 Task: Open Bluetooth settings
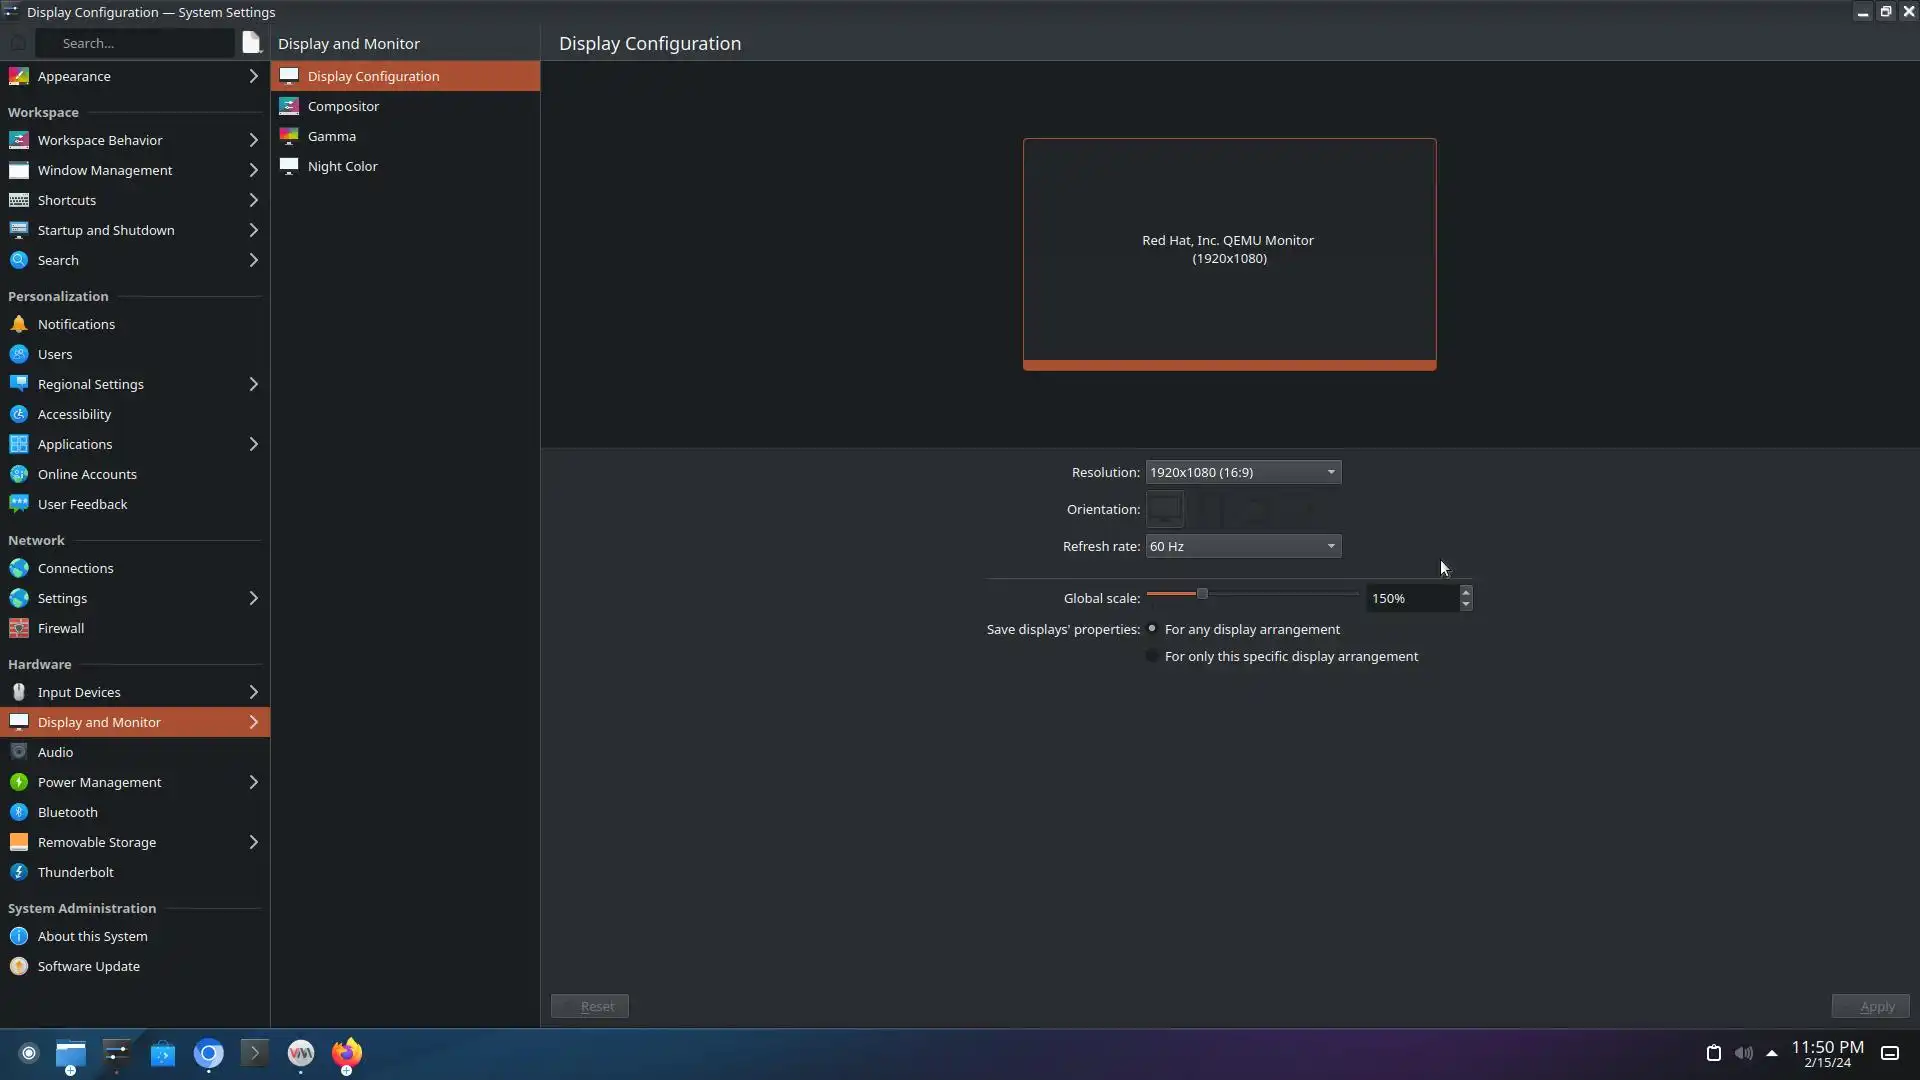67,812
